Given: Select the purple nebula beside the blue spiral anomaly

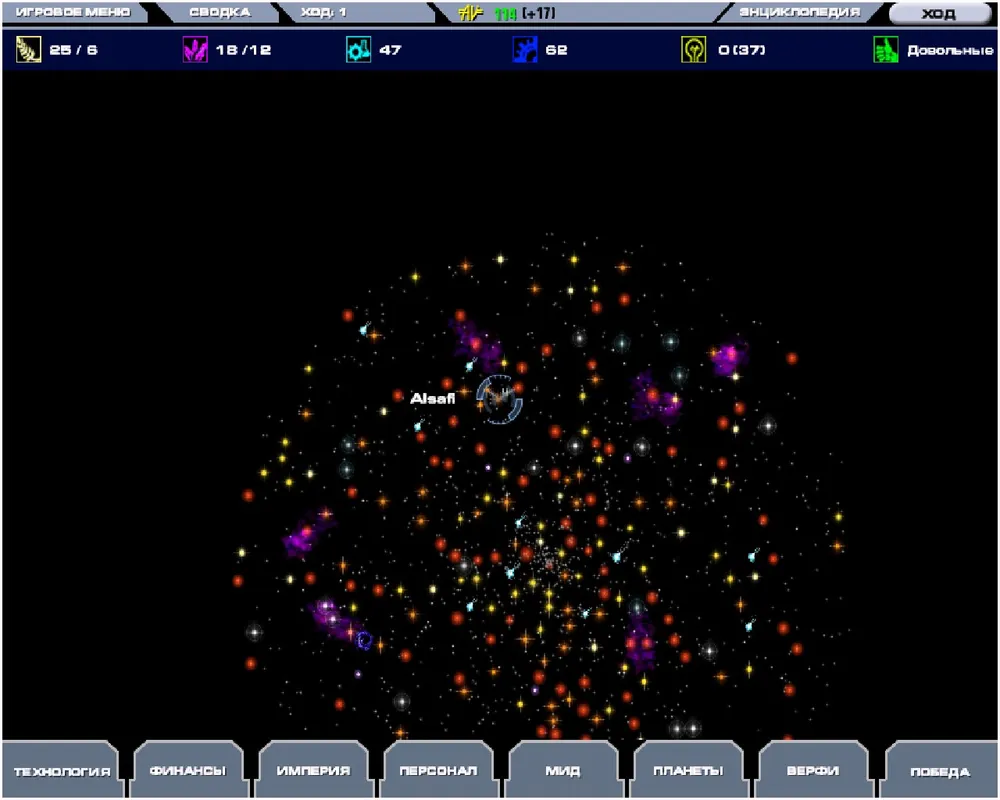Looking at the screenshot, I should click(334, 619).
